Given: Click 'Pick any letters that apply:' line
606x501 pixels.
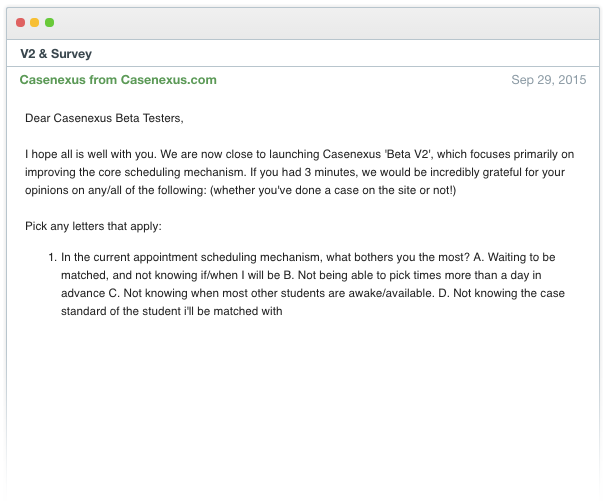Looking at the screenshot, I should click(x=98, y=226).
